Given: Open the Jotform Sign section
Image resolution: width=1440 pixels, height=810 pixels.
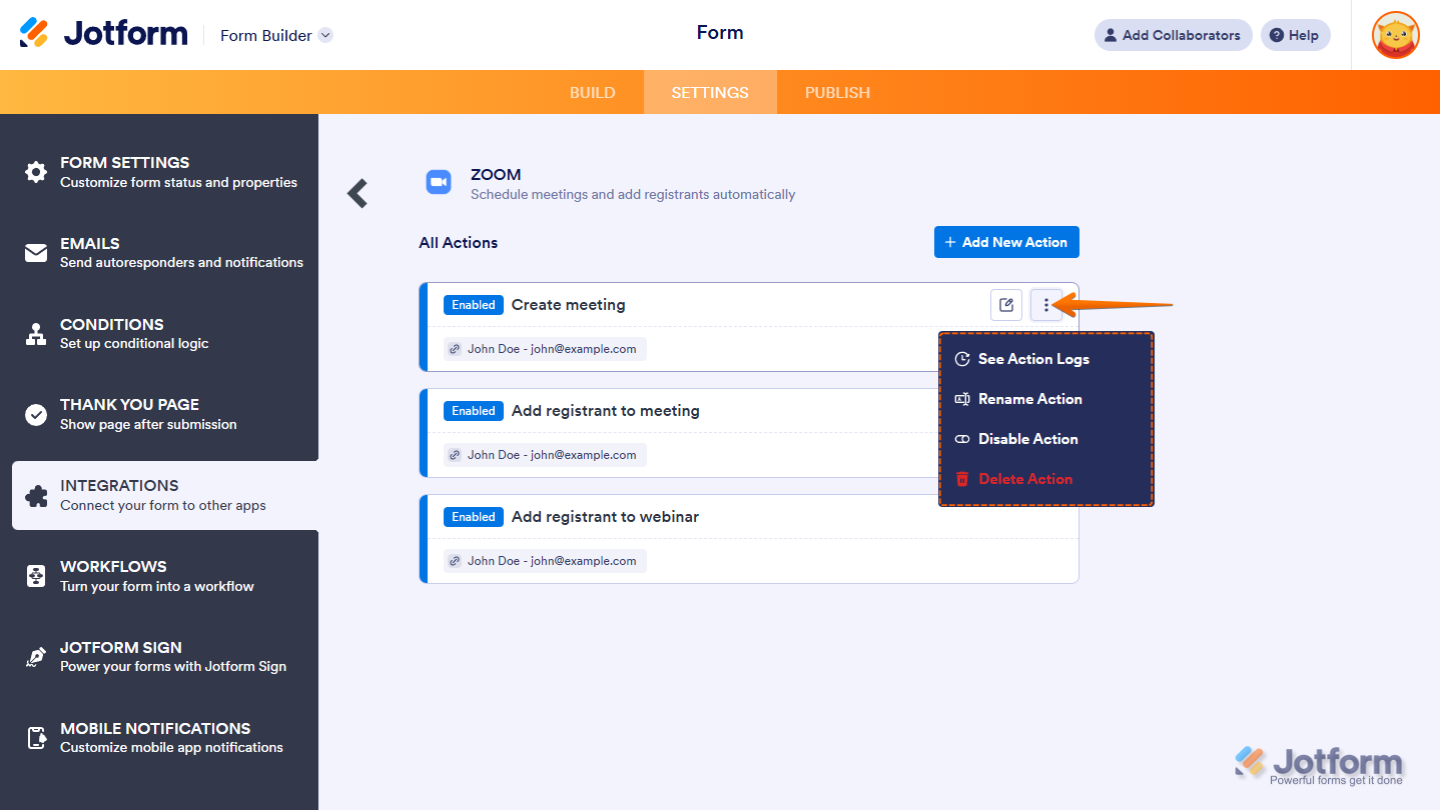Looking at the screenshot, I should click(160, 657).
